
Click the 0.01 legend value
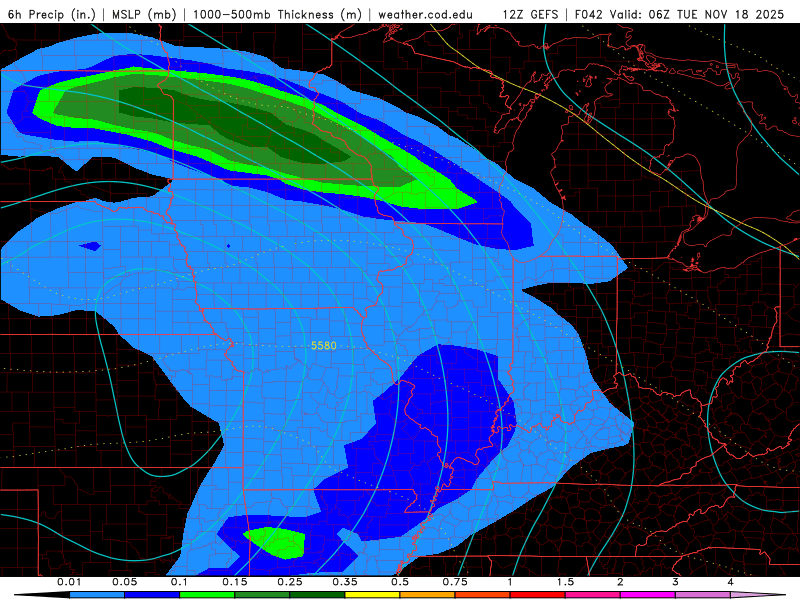[x=69, y=582]
